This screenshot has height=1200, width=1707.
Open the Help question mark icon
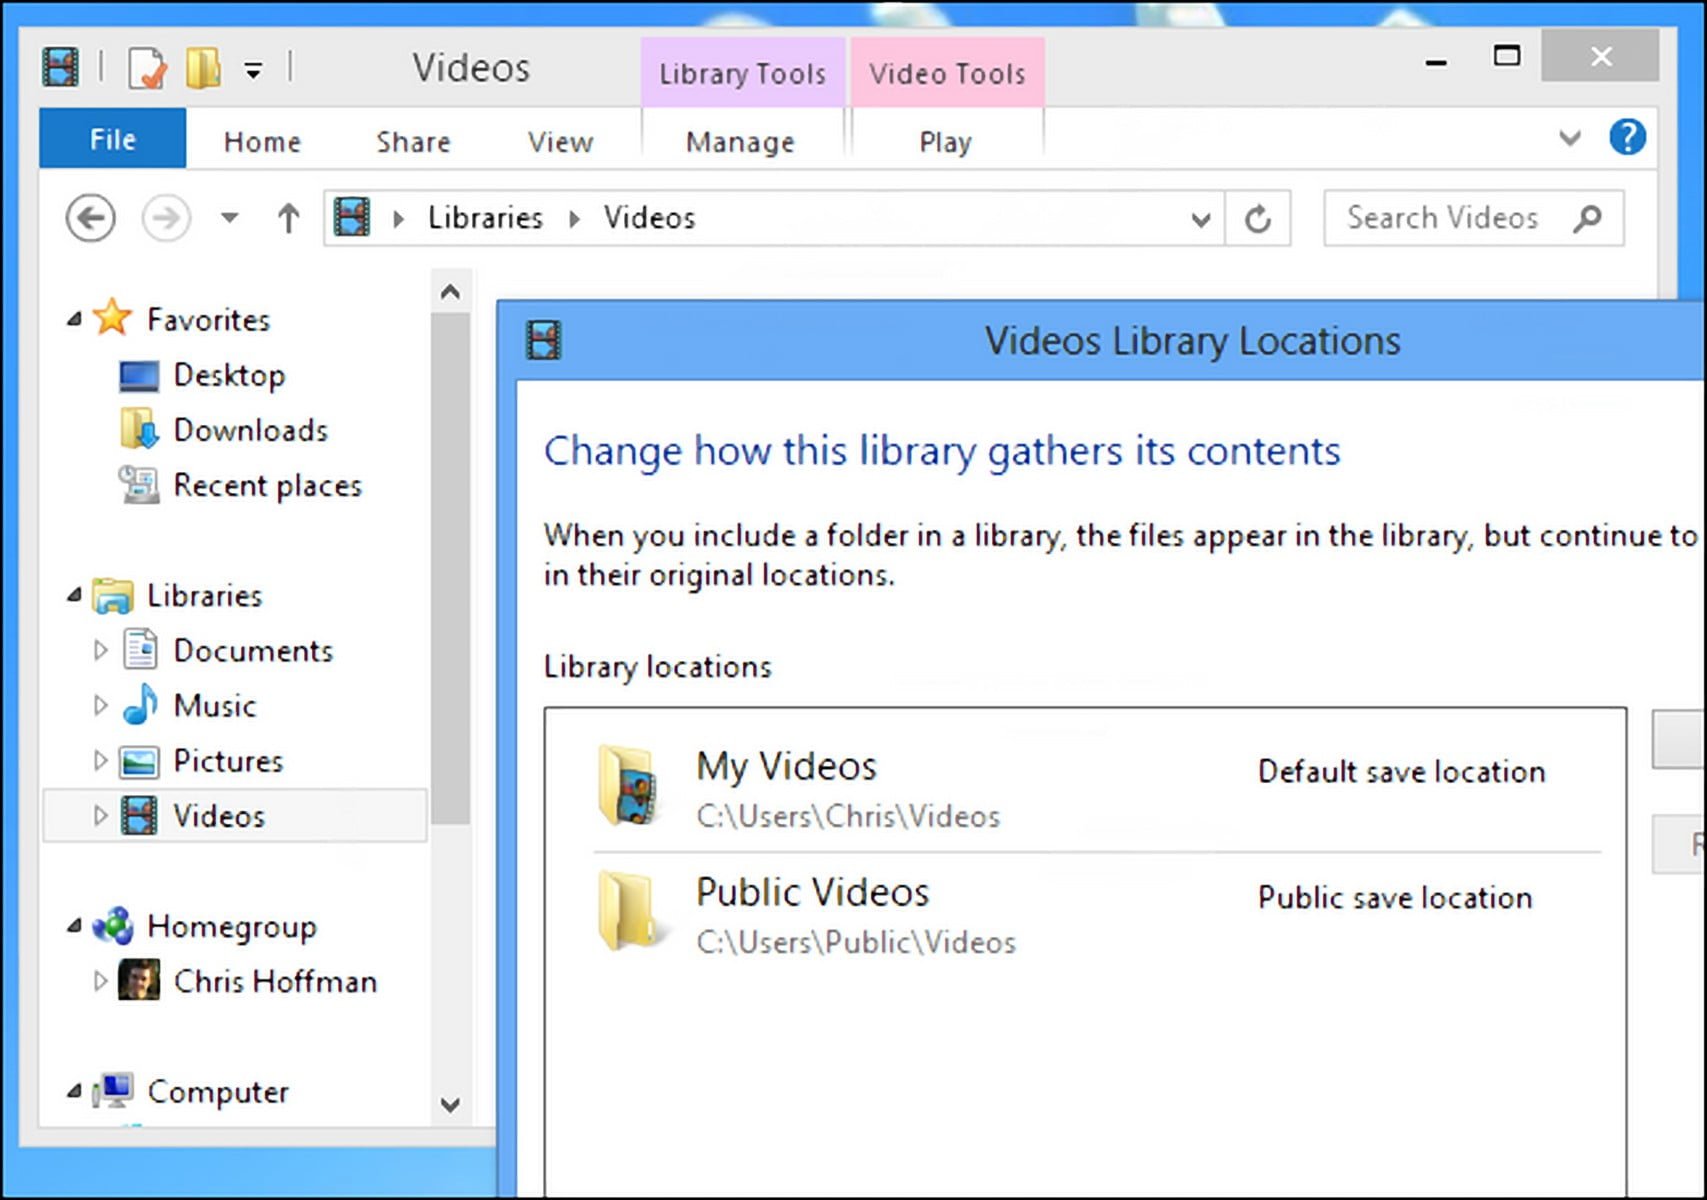click(x=1627, y=137)
